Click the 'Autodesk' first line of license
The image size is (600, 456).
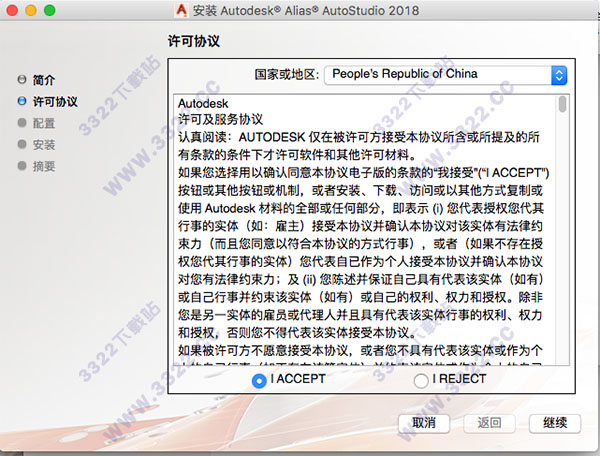[x=203, y=103]
